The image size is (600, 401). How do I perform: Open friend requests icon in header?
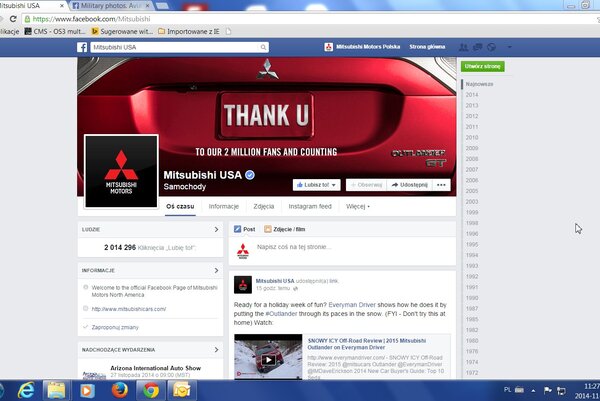pyautogui.click(x=463, y=47)
